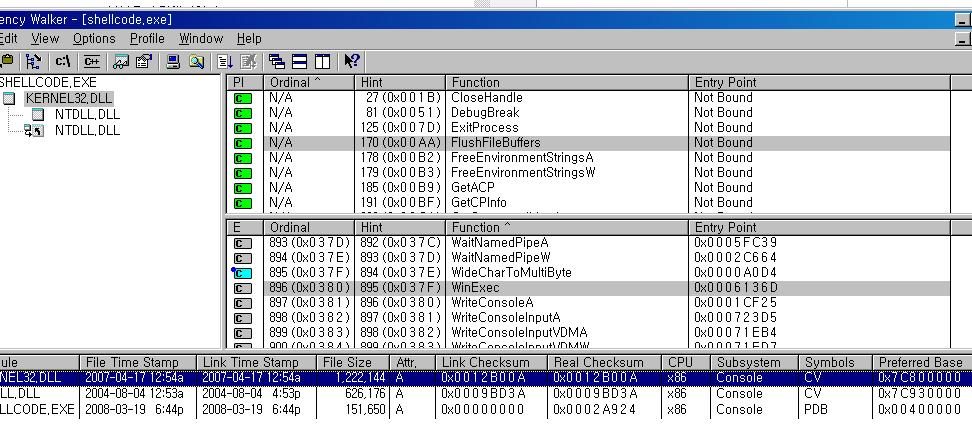This screenshot has width=972, height=426.
Task: Sort imports by PI column header
Action: [245, 82]
